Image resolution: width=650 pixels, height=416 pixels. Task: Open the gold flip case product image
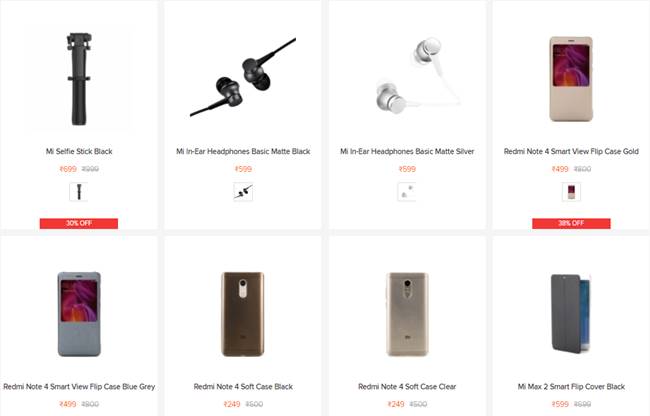coord(571,79)
